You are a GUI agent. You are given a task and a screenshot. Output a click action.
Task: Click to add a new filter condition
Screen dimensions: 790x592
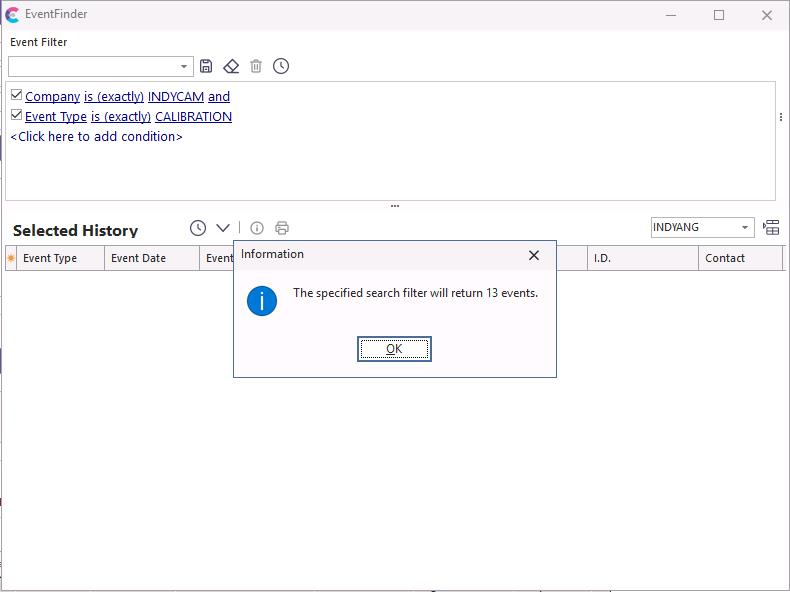click(x=96, y=137)
